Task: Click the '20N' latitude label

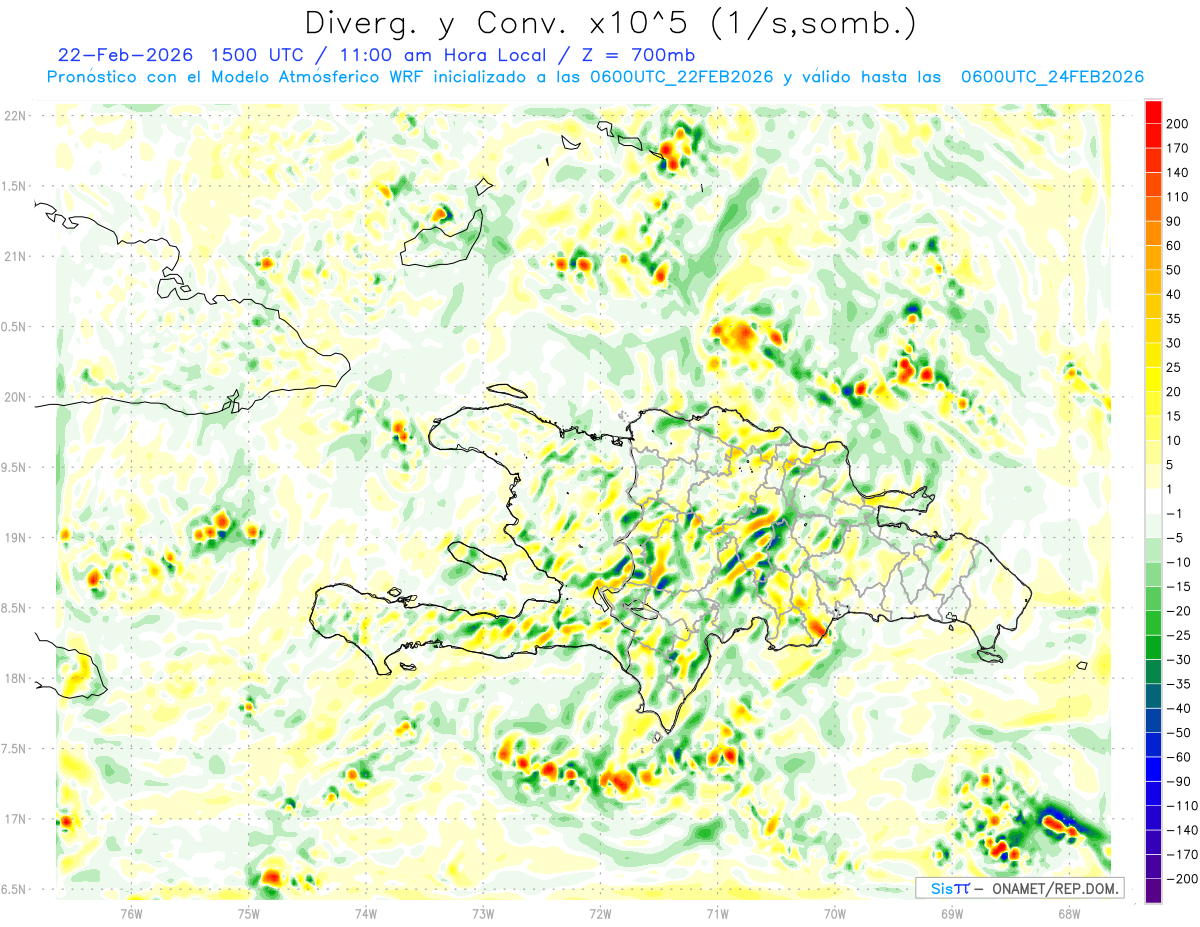Action: [x=14, y=397]
